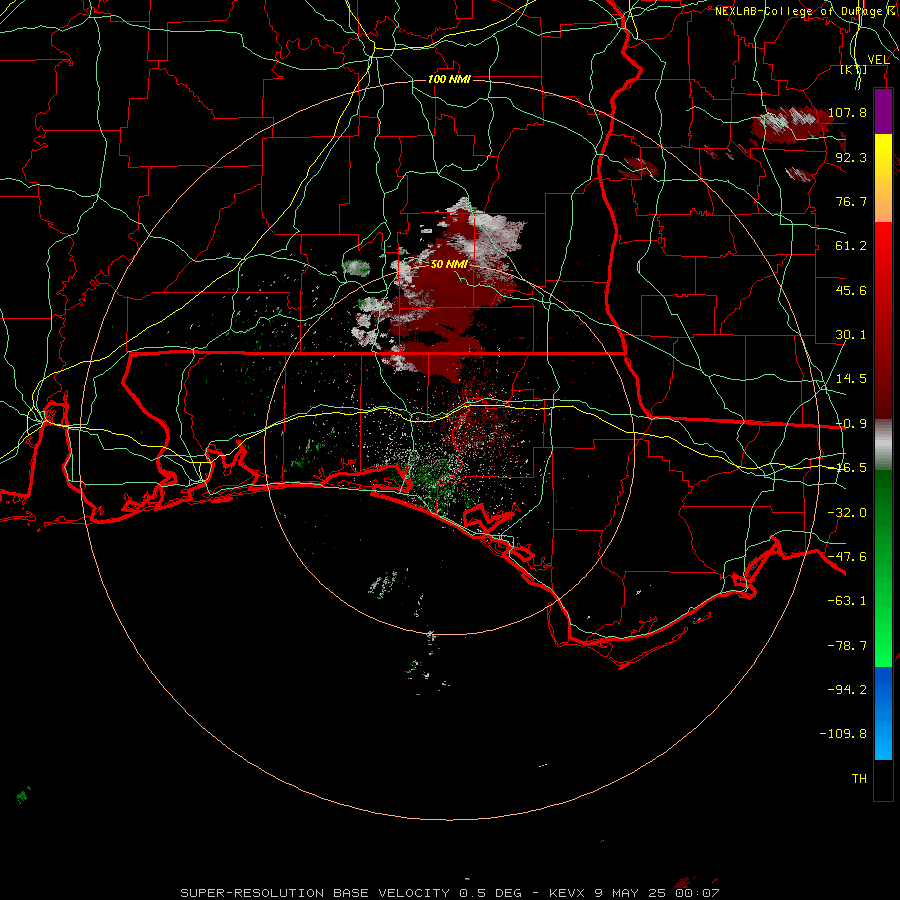The width and height of the screenshot is (900, 900).
Task: Click the TH threshold label
Action: (859, 779)
